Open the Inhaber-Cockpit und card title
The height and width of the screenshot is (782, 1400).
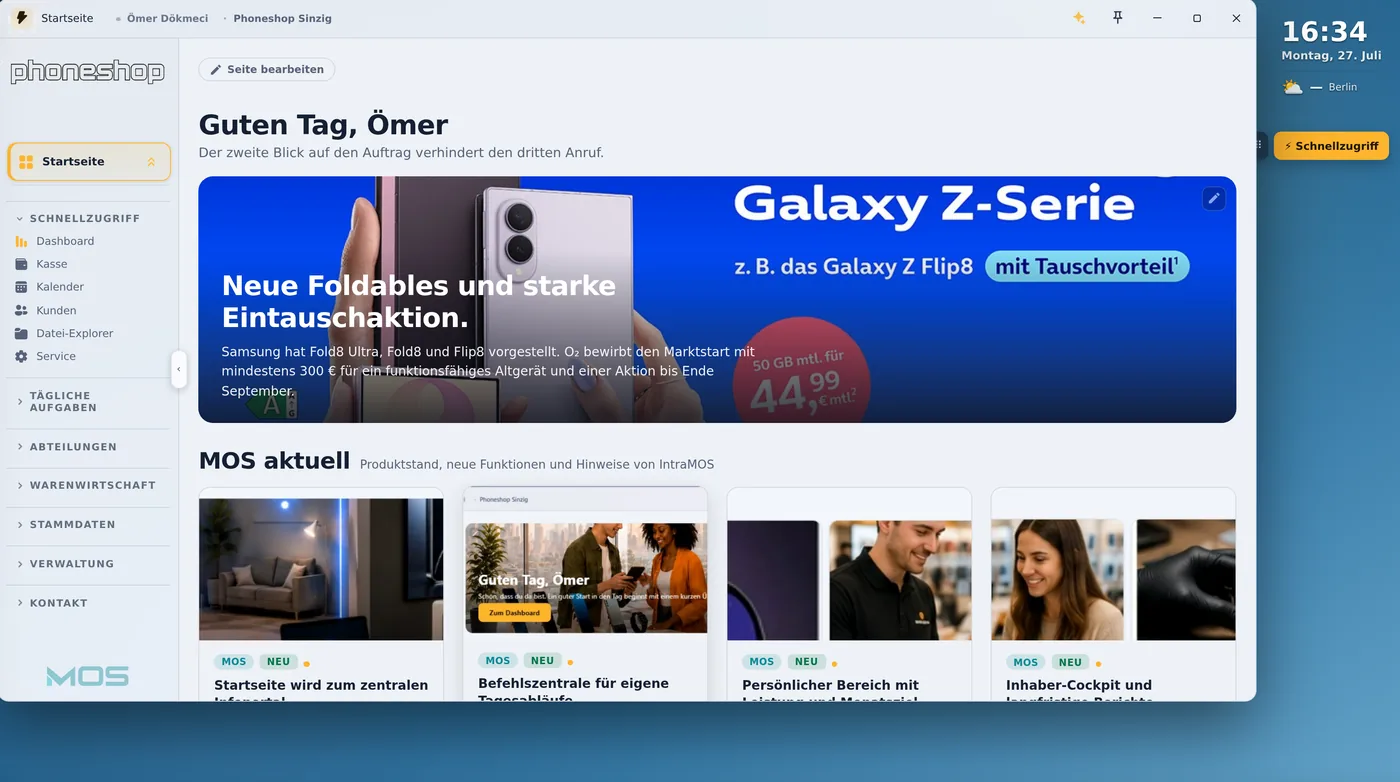click(x=1079, y=685)
